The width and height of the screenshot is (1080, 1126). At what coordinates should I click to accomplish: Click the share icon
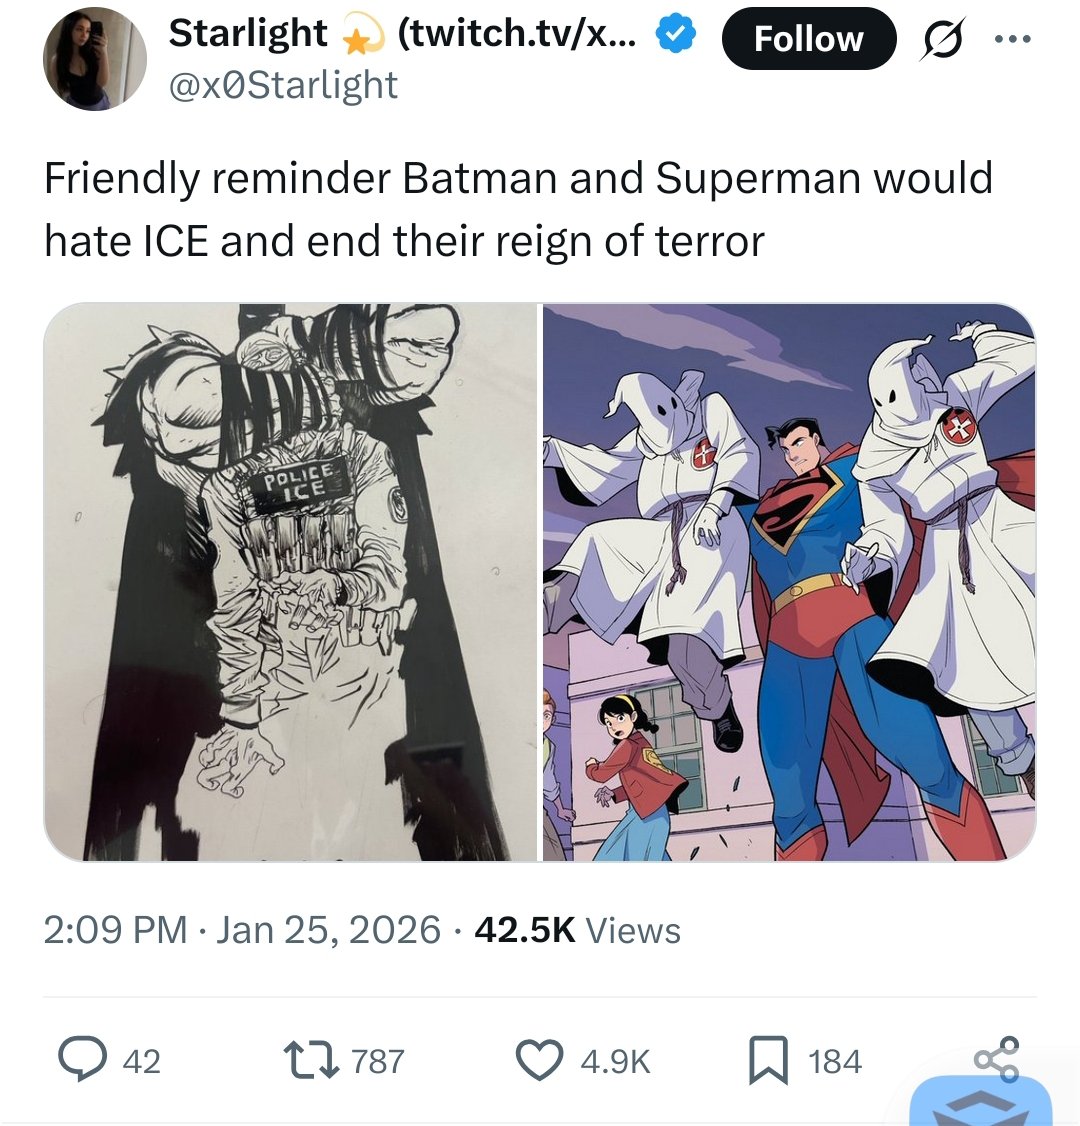coord(997,1059)
